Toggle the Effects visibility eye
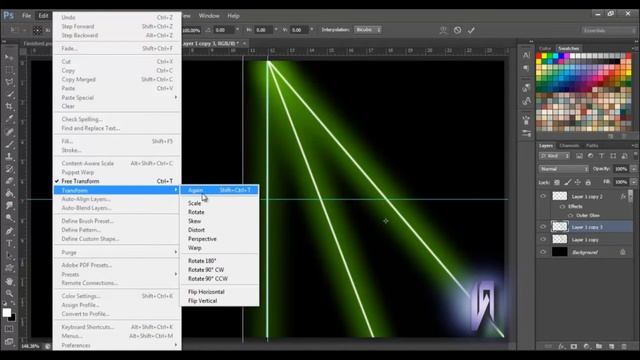 point(562,207)
